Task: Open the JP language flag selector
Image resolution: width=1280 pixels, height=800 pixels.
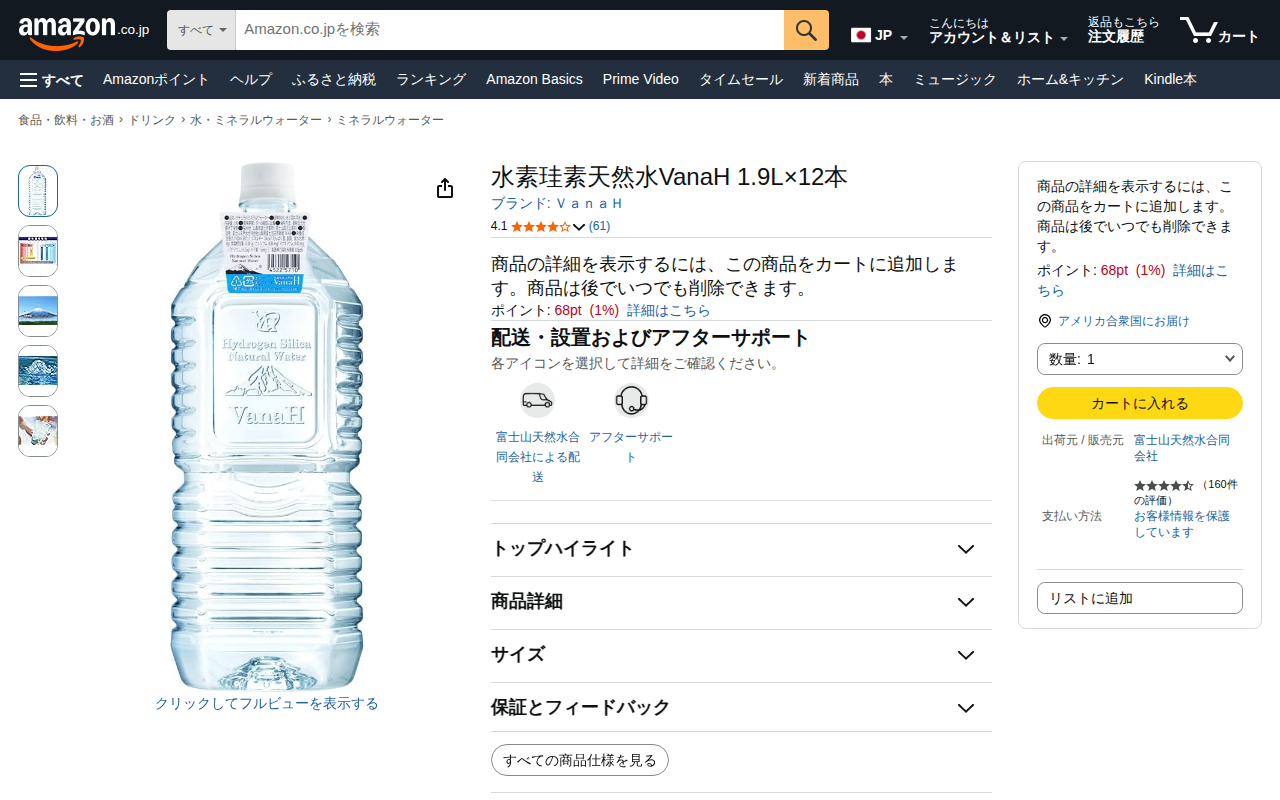Action: pos(879,35)
